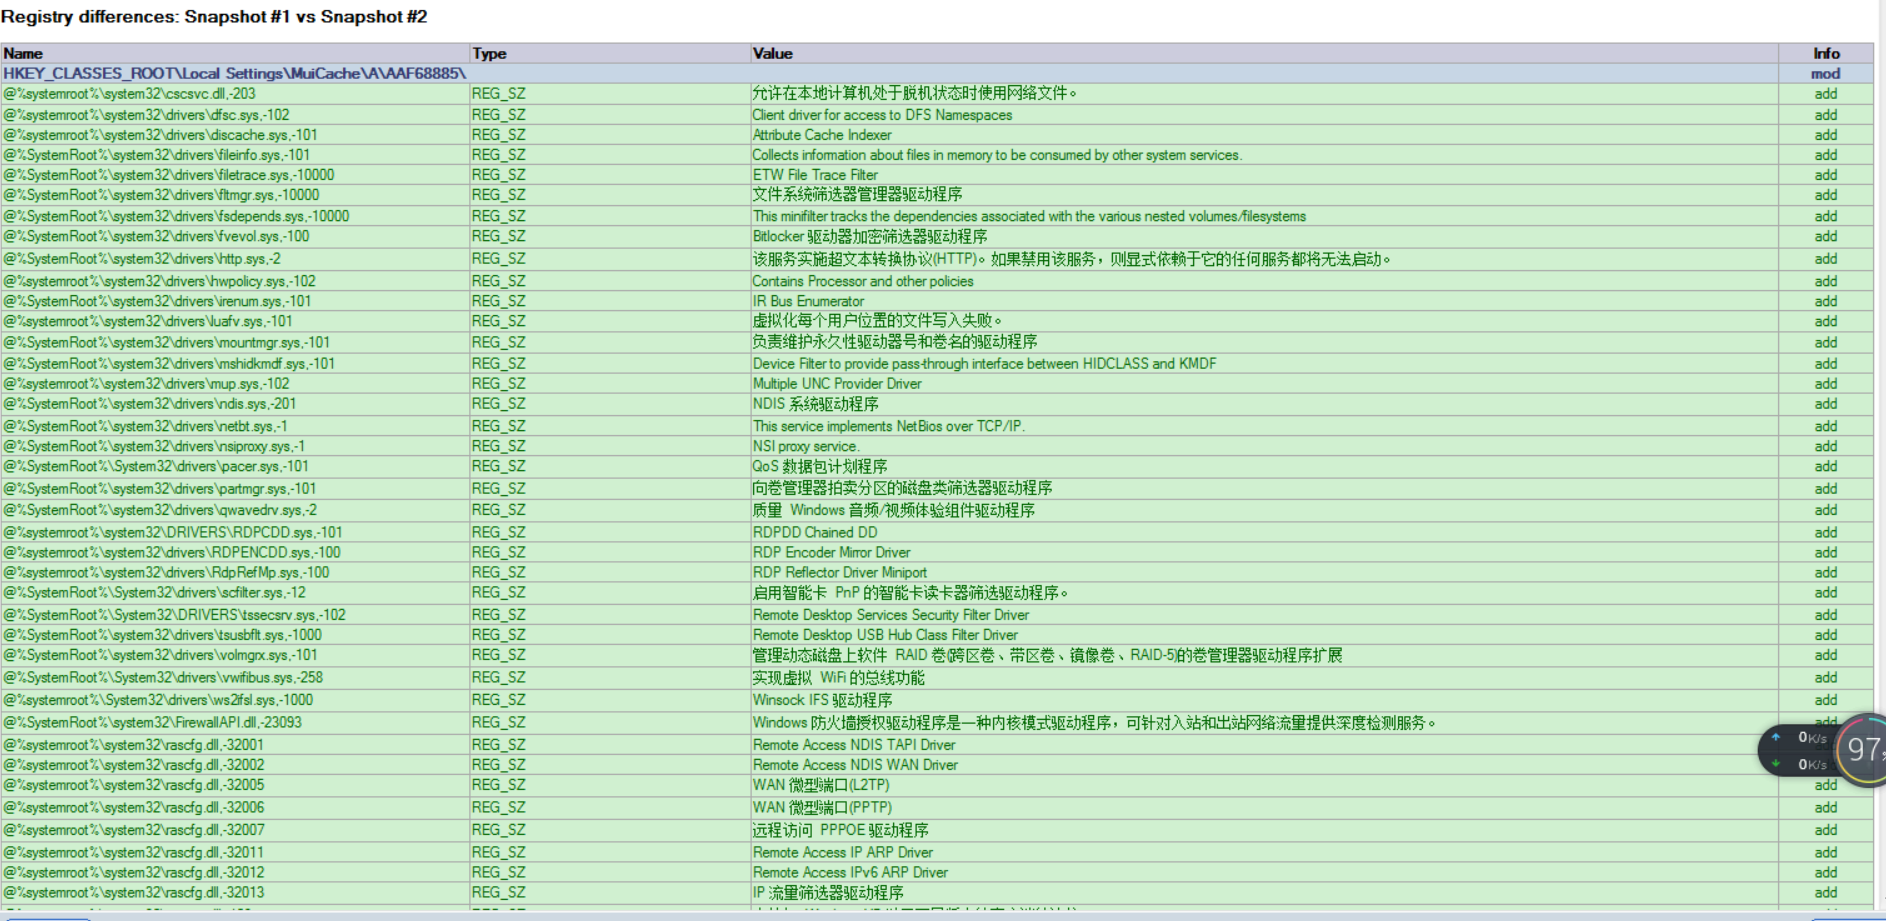The height and width of the screenshot is (921, 1886).
Task: Click the 'WAN 微型端口(L2TP)' value
Action: (821, 785)
